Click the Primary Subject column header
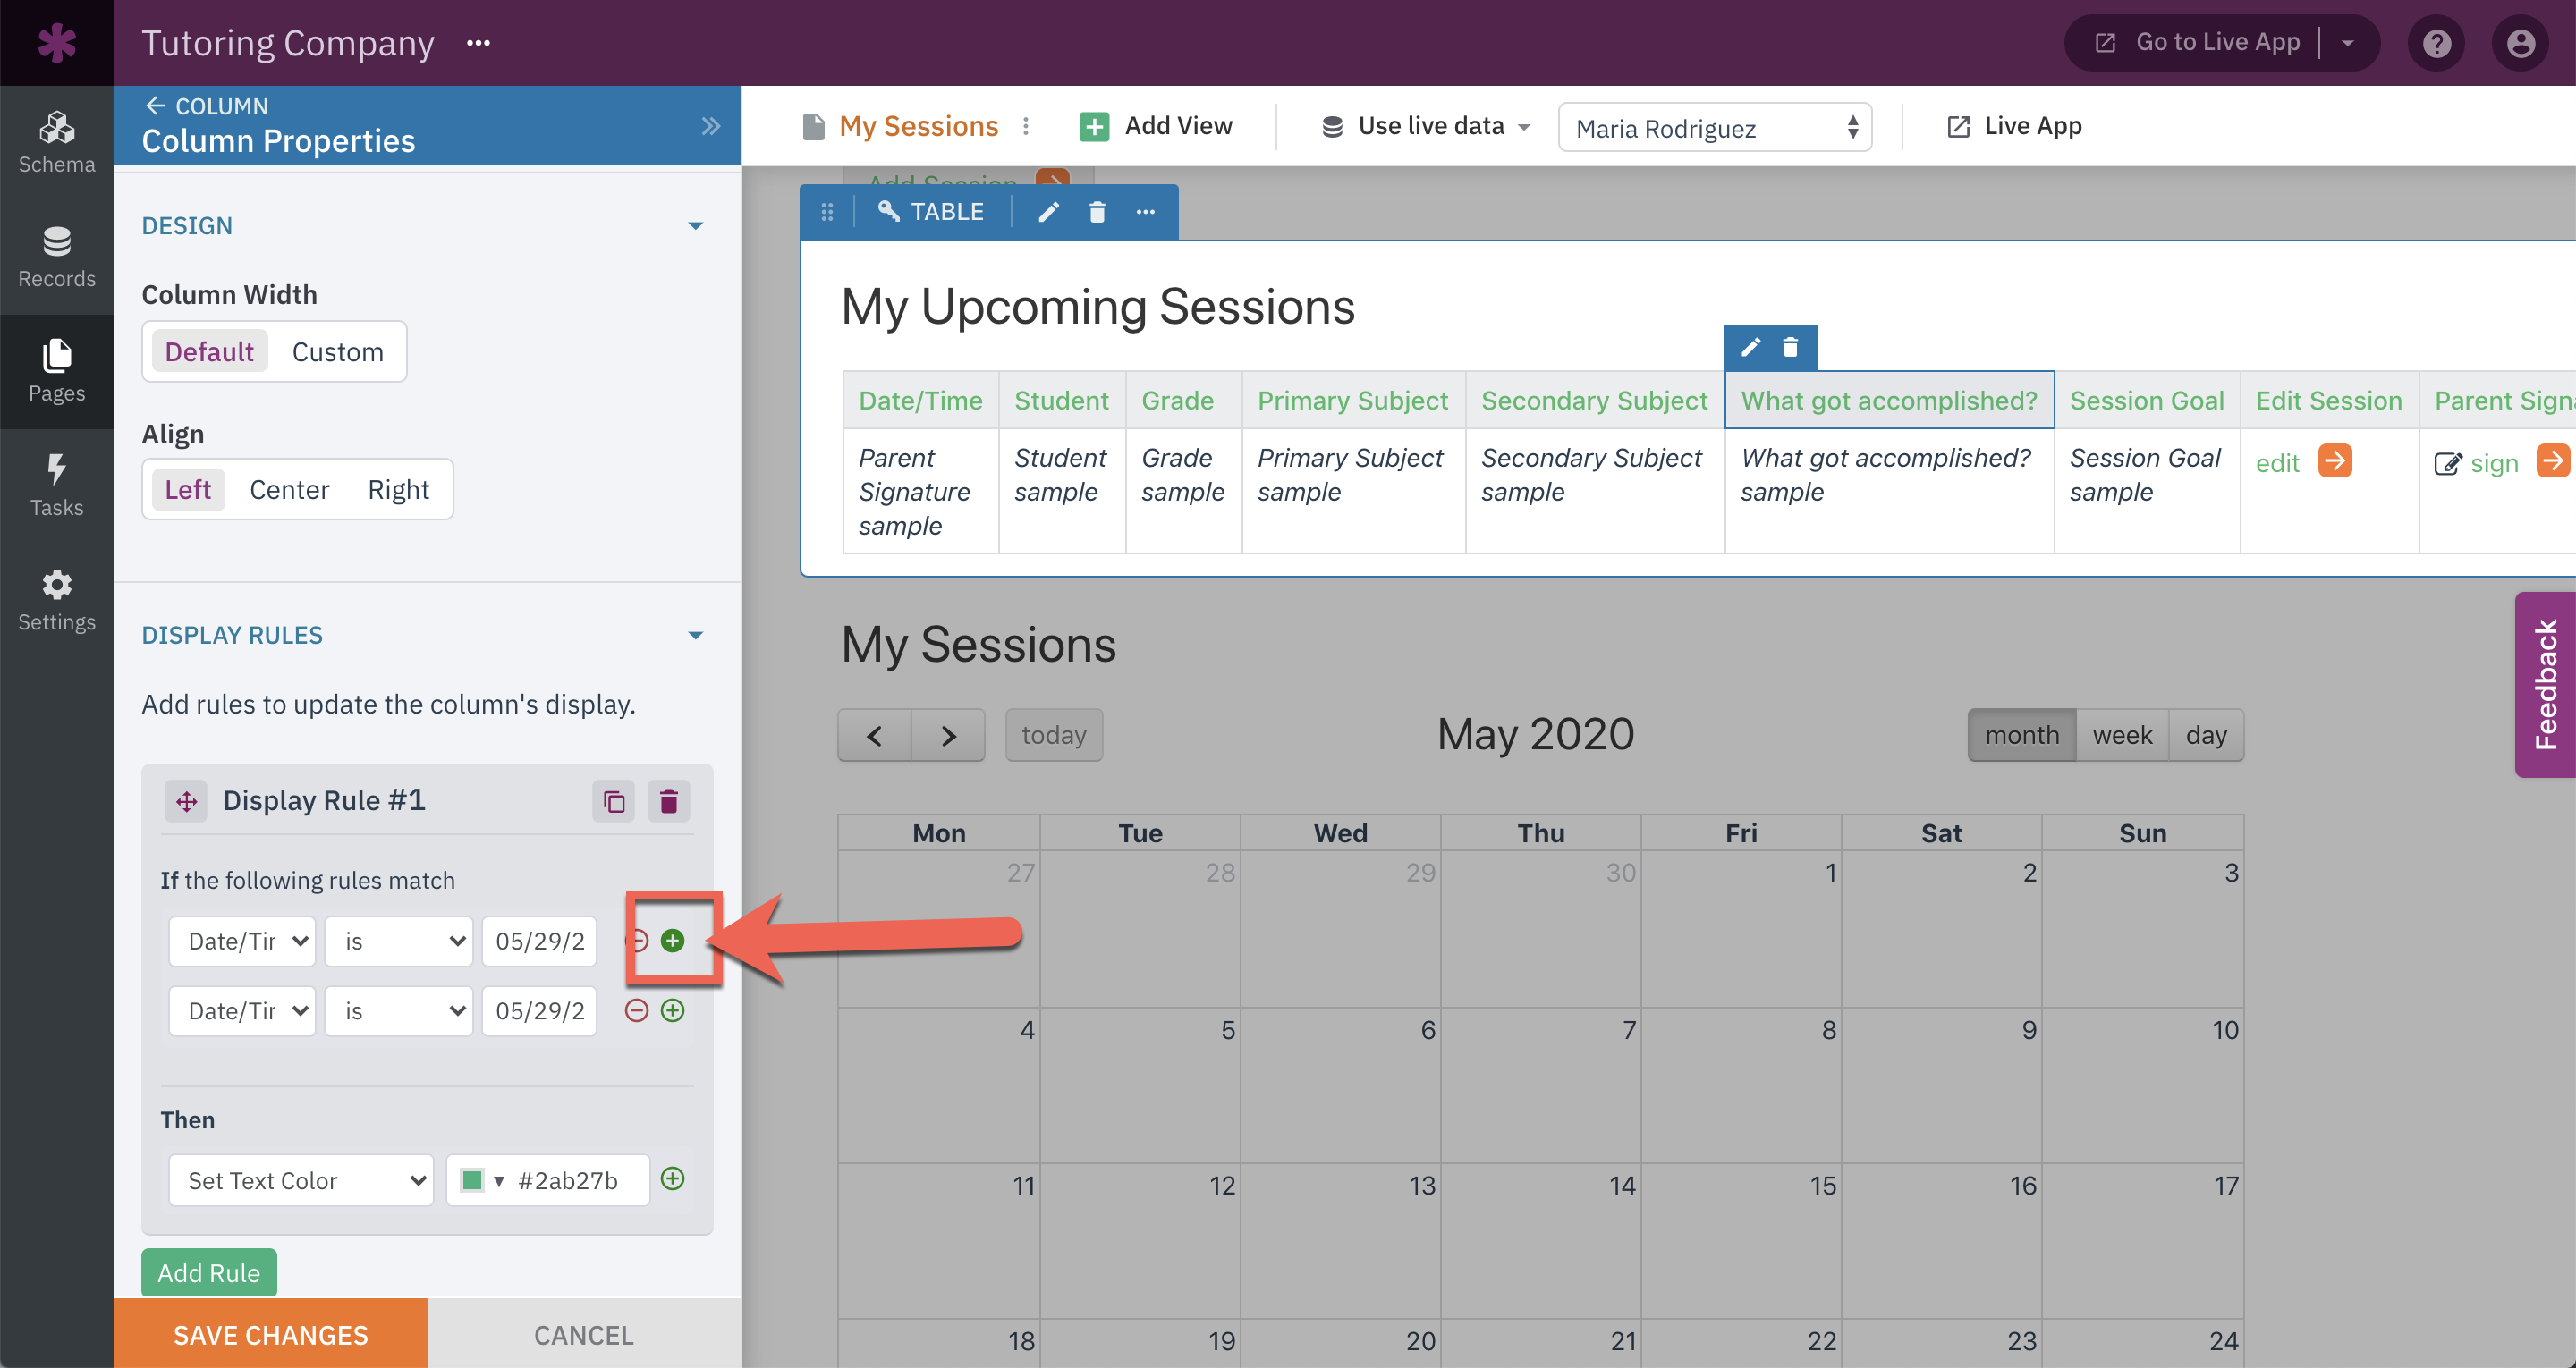Screen dimensions: 2576x1368 tap(1352, 400)
